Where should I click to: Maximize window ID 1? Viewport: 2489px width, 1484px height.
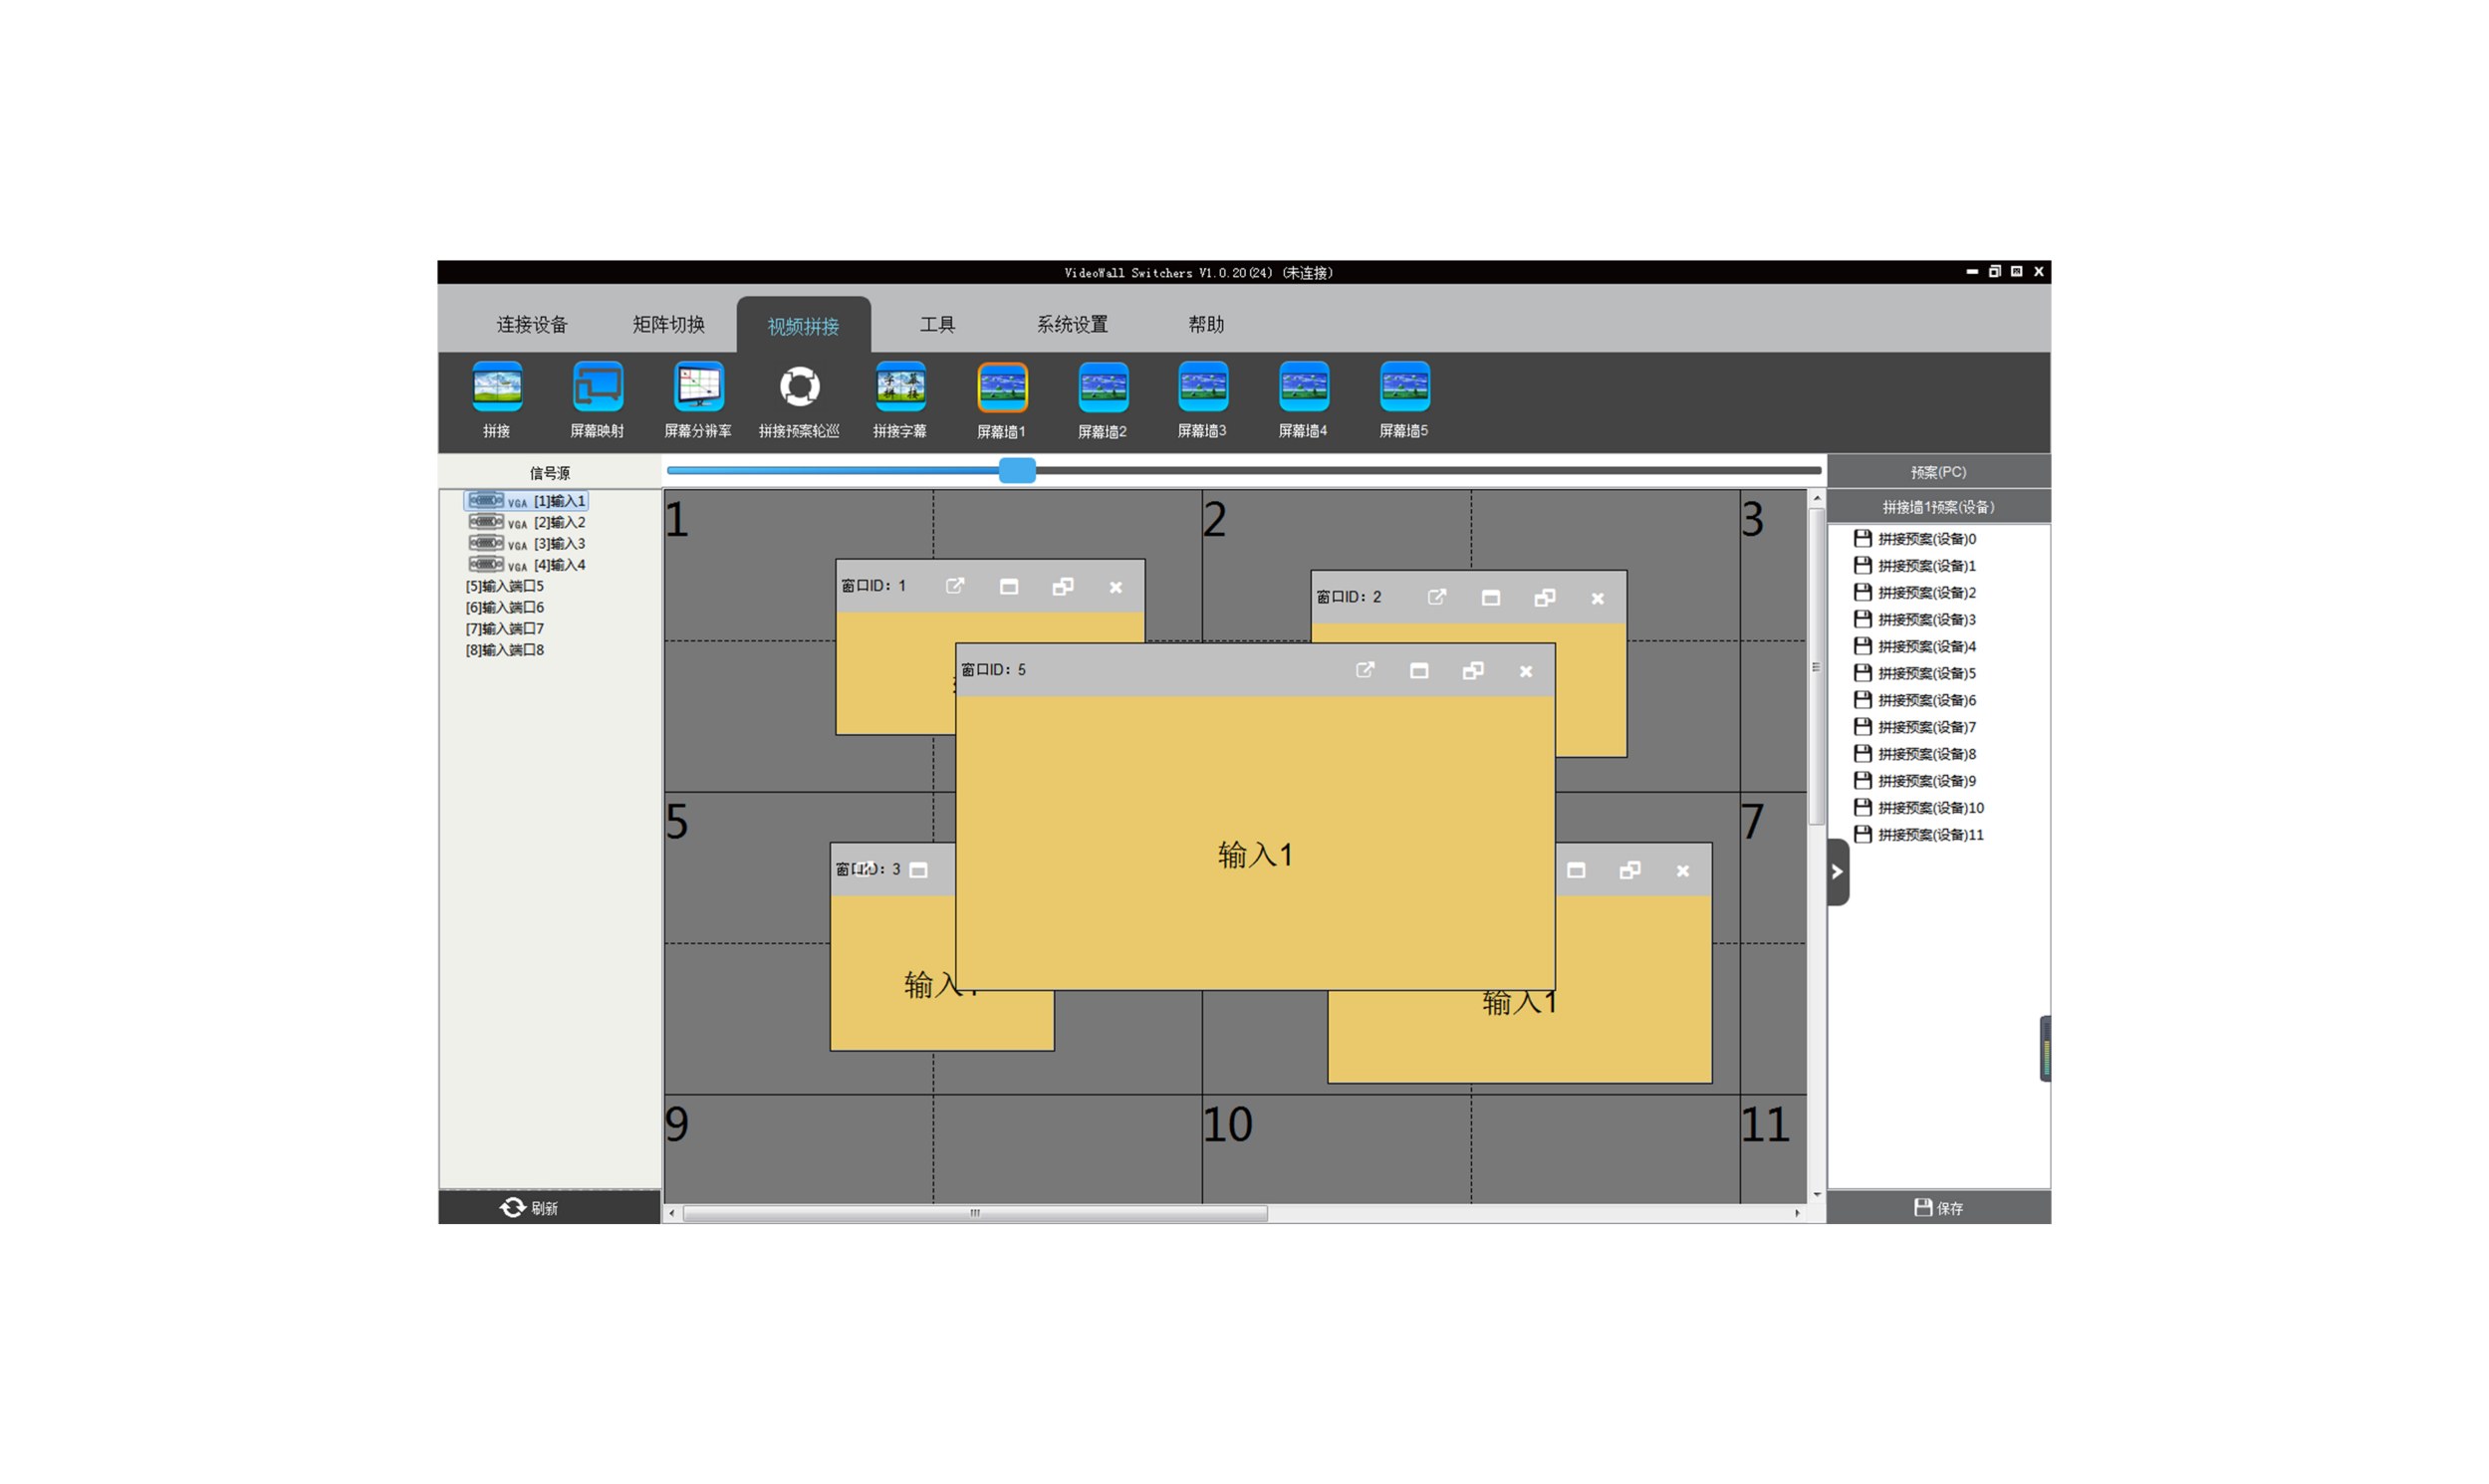pyautogui.click(x=1009, y=587)
